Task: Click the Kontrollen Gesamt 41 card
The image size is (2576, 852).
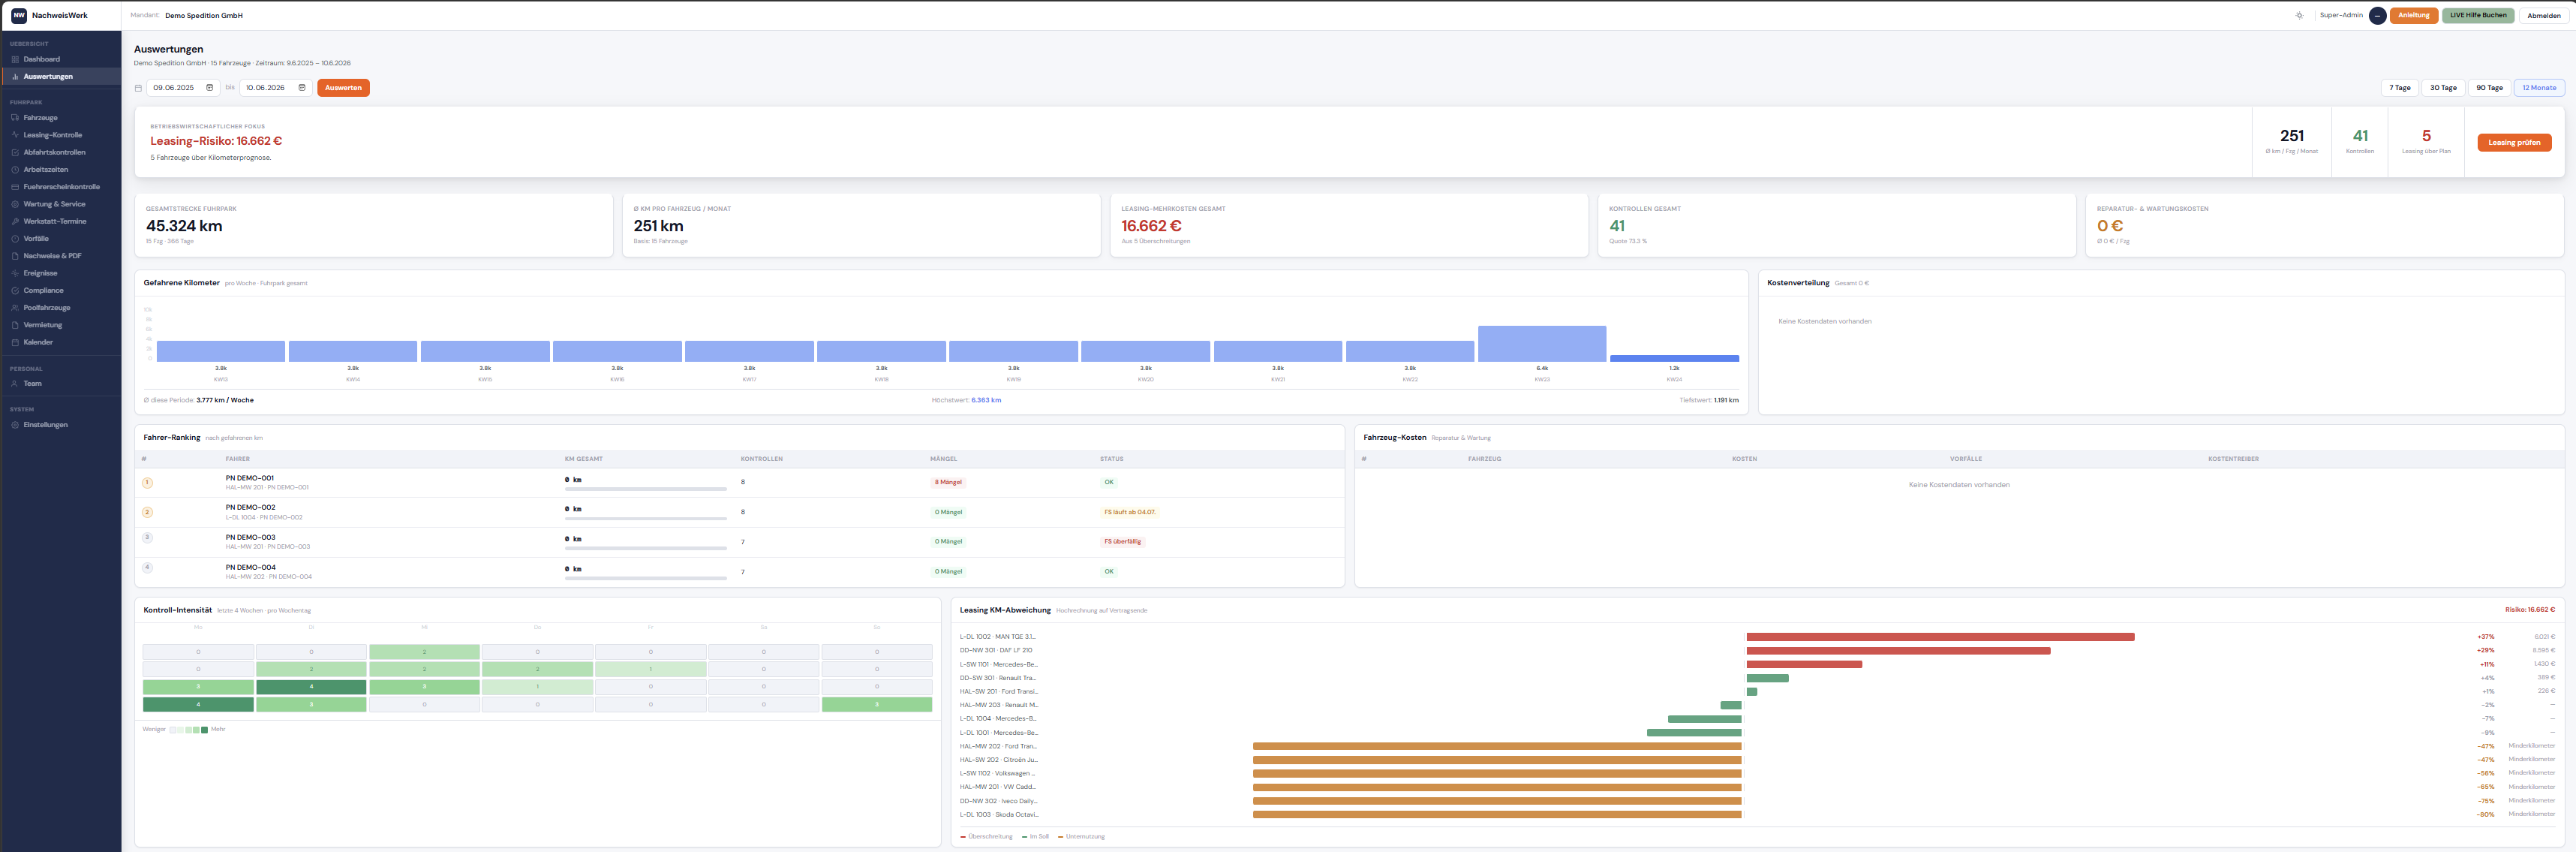Action: [1836, 225]
